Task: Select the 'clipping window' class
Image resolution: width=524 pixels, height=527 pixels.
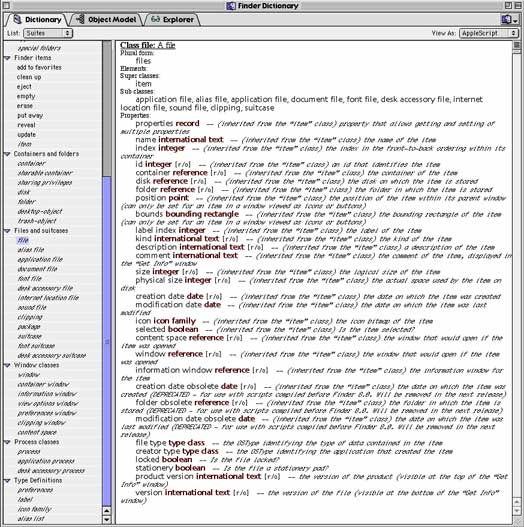Action: click(41, 423)
